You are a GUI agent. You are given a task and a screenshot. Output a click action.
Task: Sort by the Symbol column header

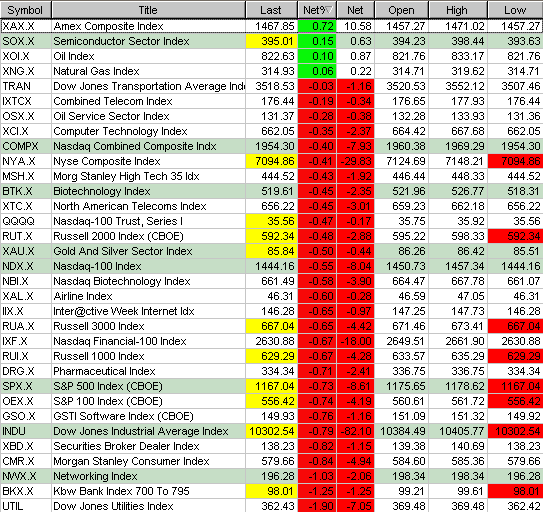pyautogui.click(x=26, y=10)
